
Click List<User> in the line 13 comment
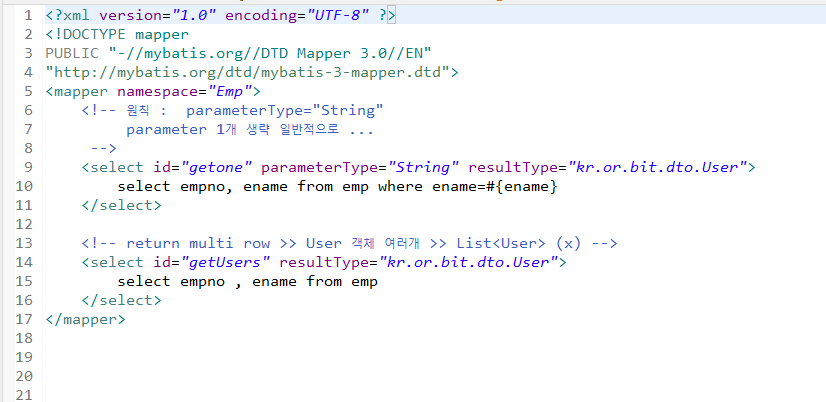point(501,243)
